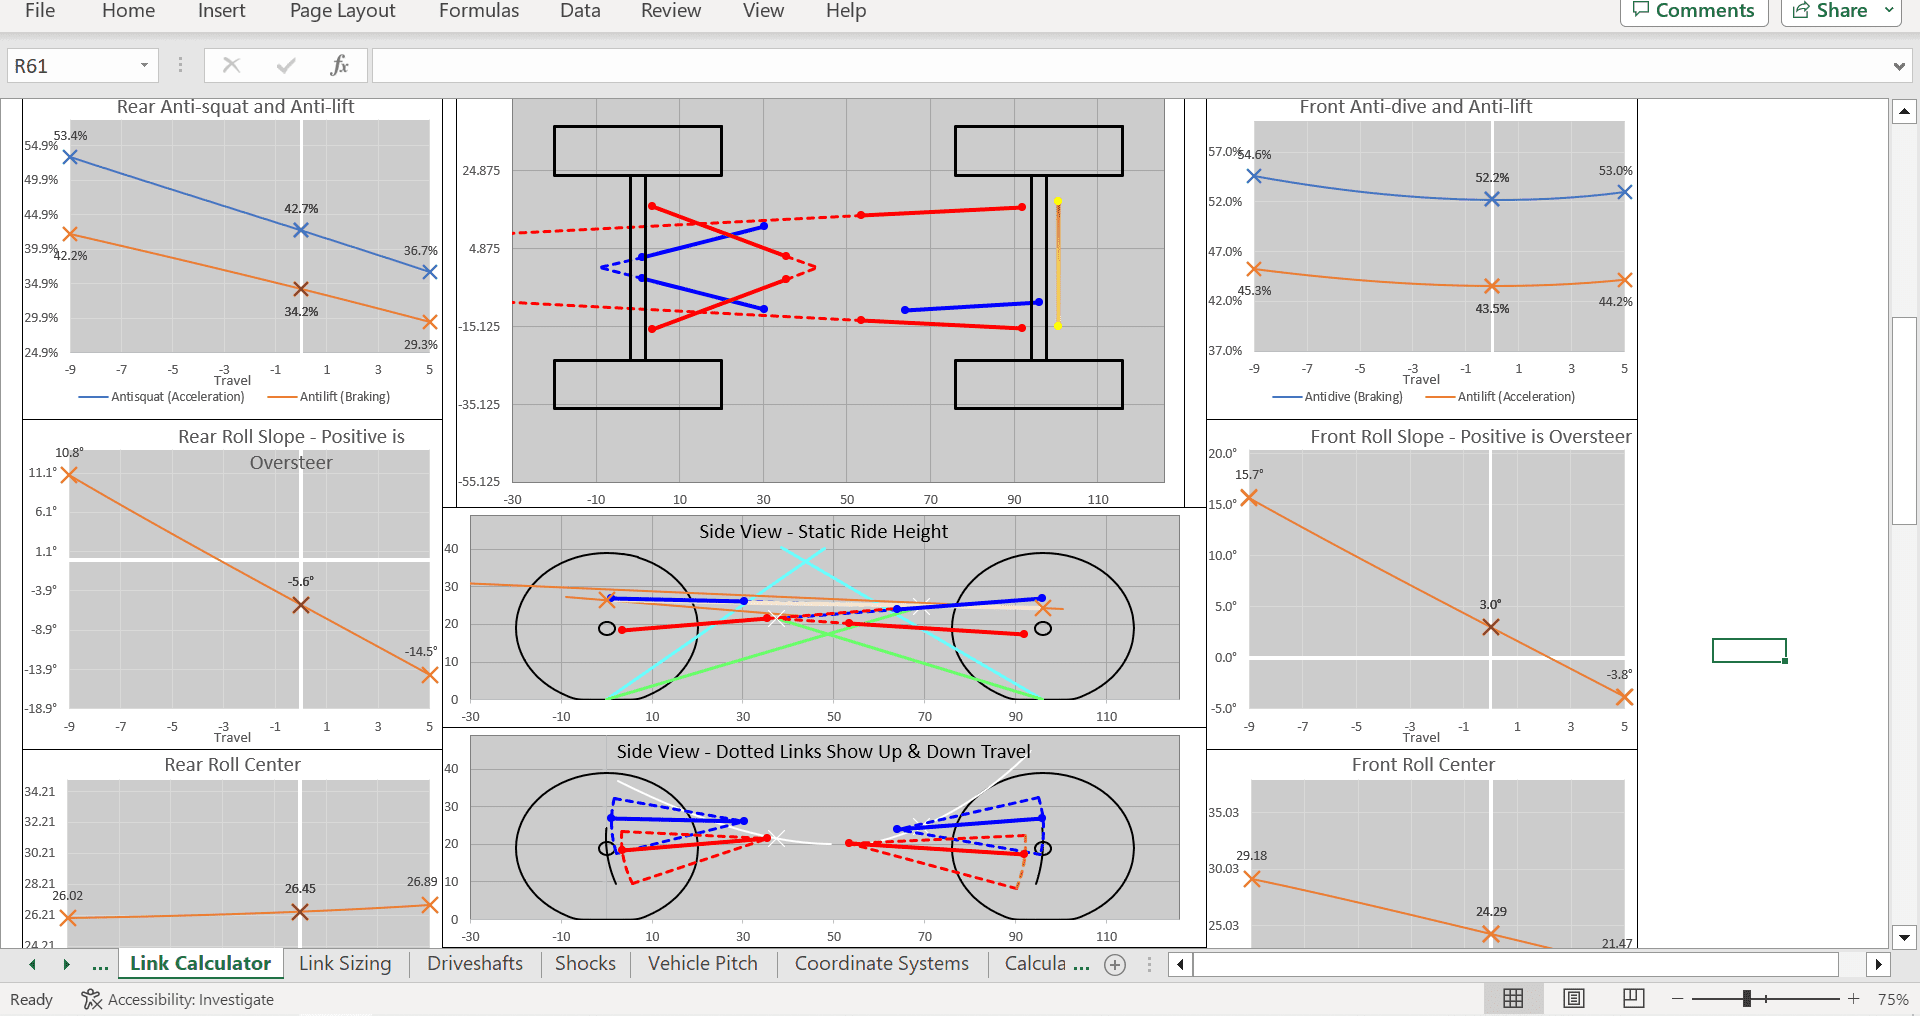Screen dimensions: 1920x1016
Task: Click the selected cell R61
Action: [1749, 651]
